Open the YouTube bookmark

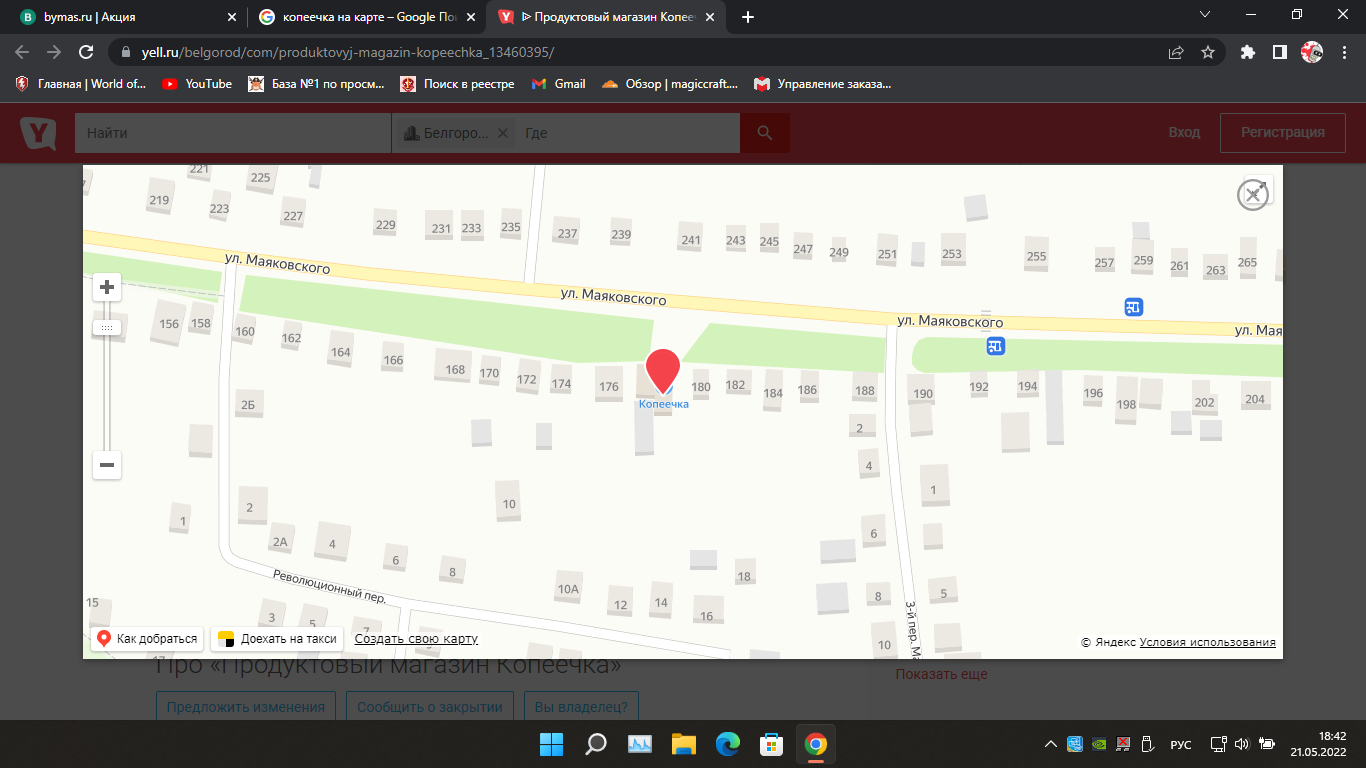(197, 84)
